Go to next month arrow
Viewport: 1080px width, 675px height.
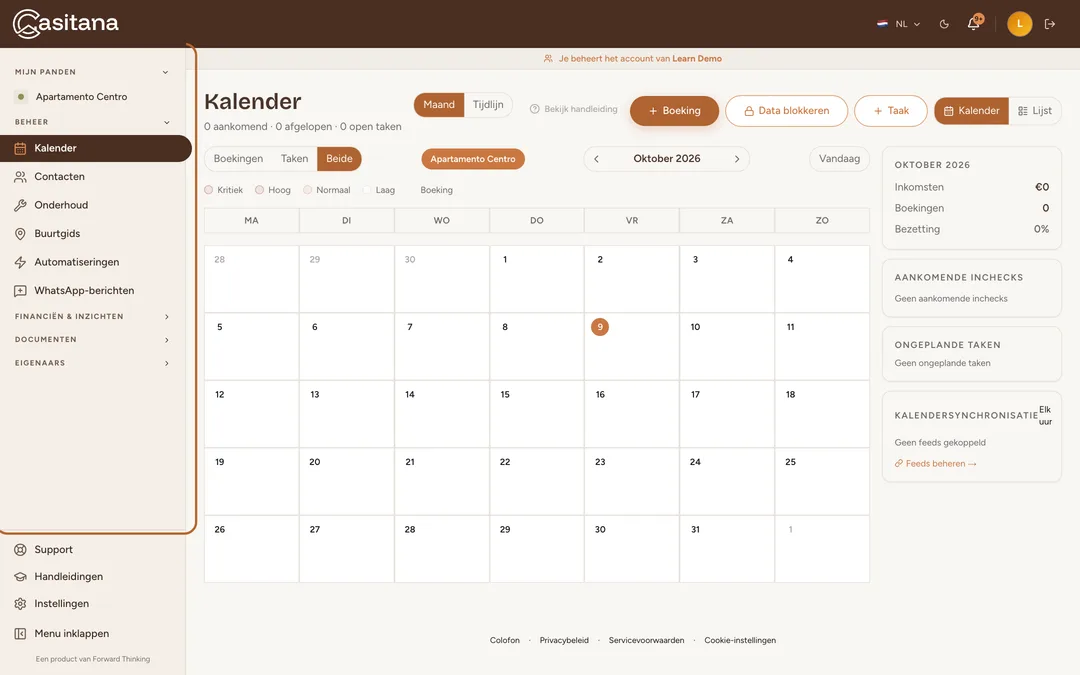(x=737, y=158)
